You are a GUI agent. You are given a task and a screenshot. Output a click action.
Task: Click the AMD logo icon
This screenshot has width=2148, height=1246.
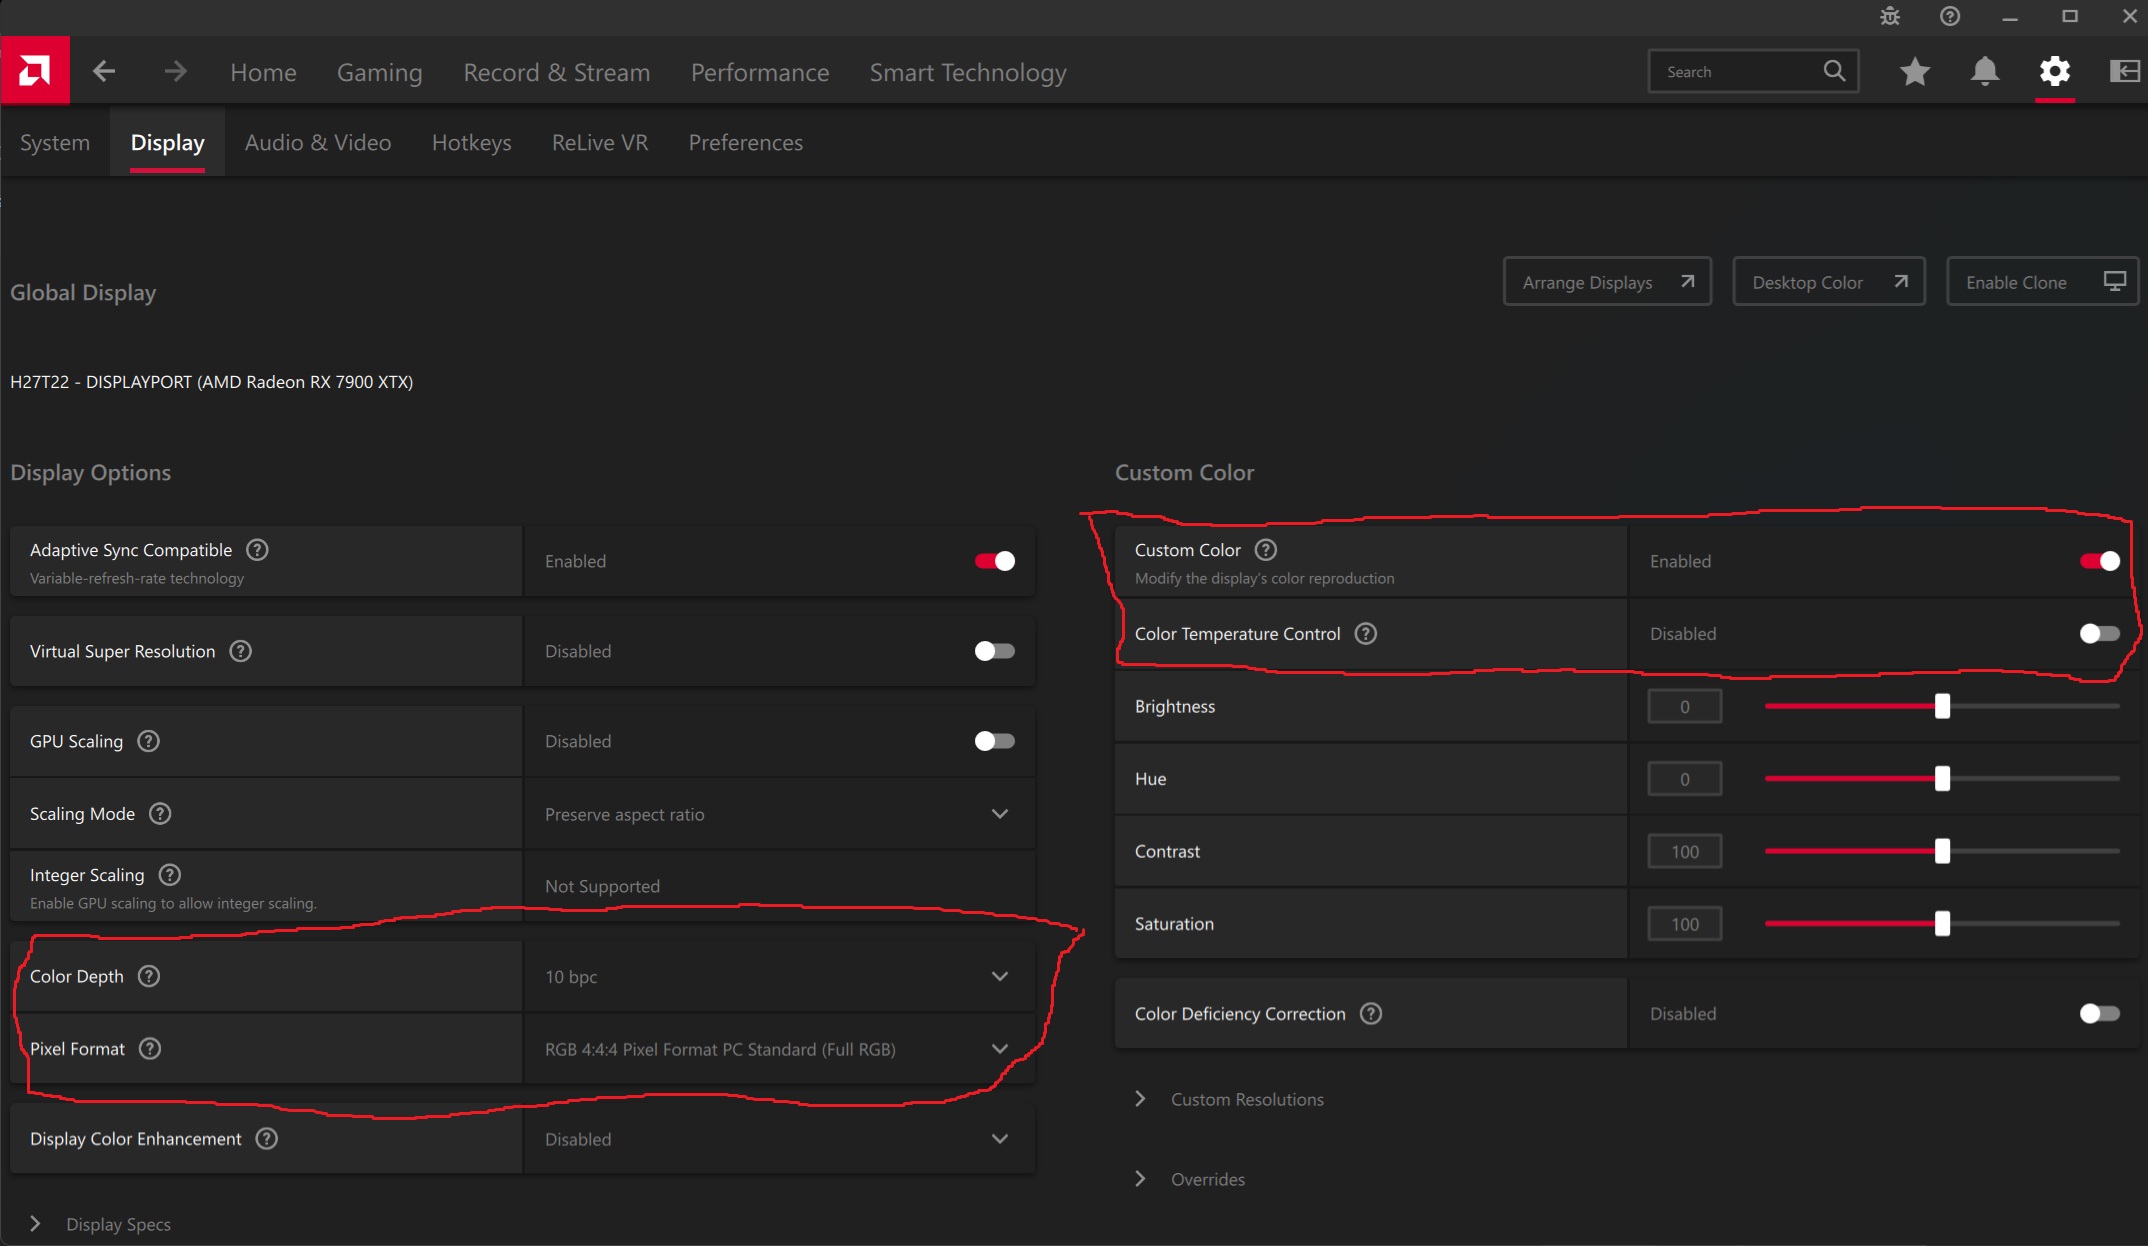pyautogui.click(x=35, y=71)
